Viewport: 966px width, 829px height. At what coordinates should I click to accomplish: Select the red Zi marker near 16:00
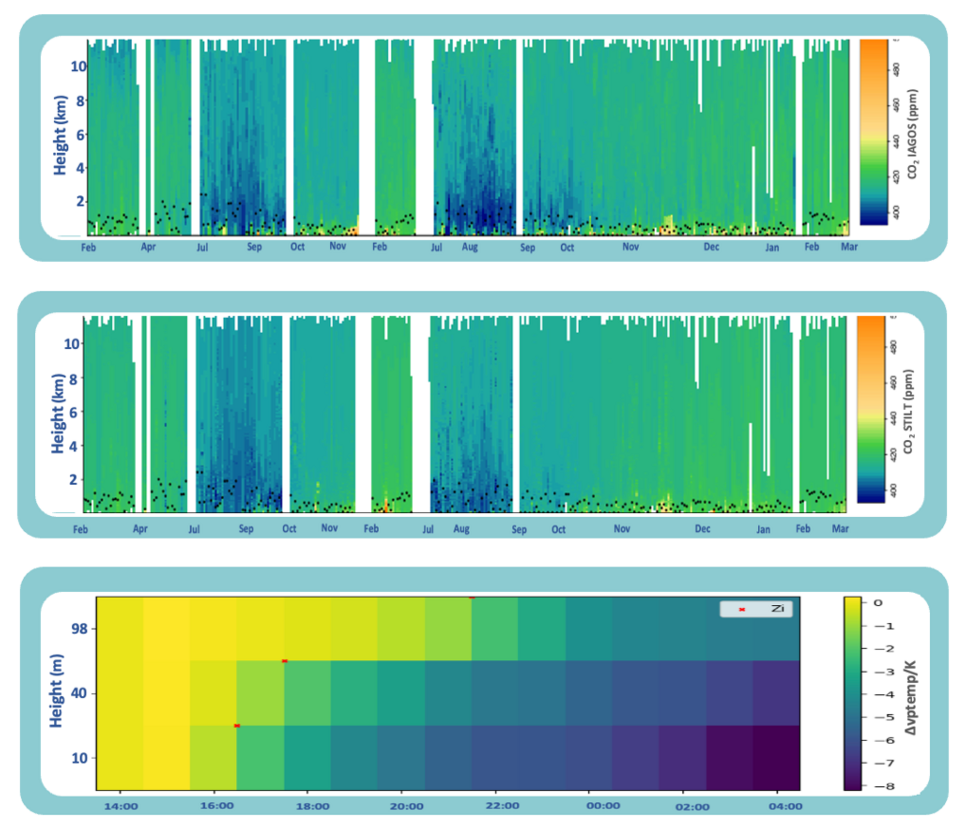pos(236,725)
